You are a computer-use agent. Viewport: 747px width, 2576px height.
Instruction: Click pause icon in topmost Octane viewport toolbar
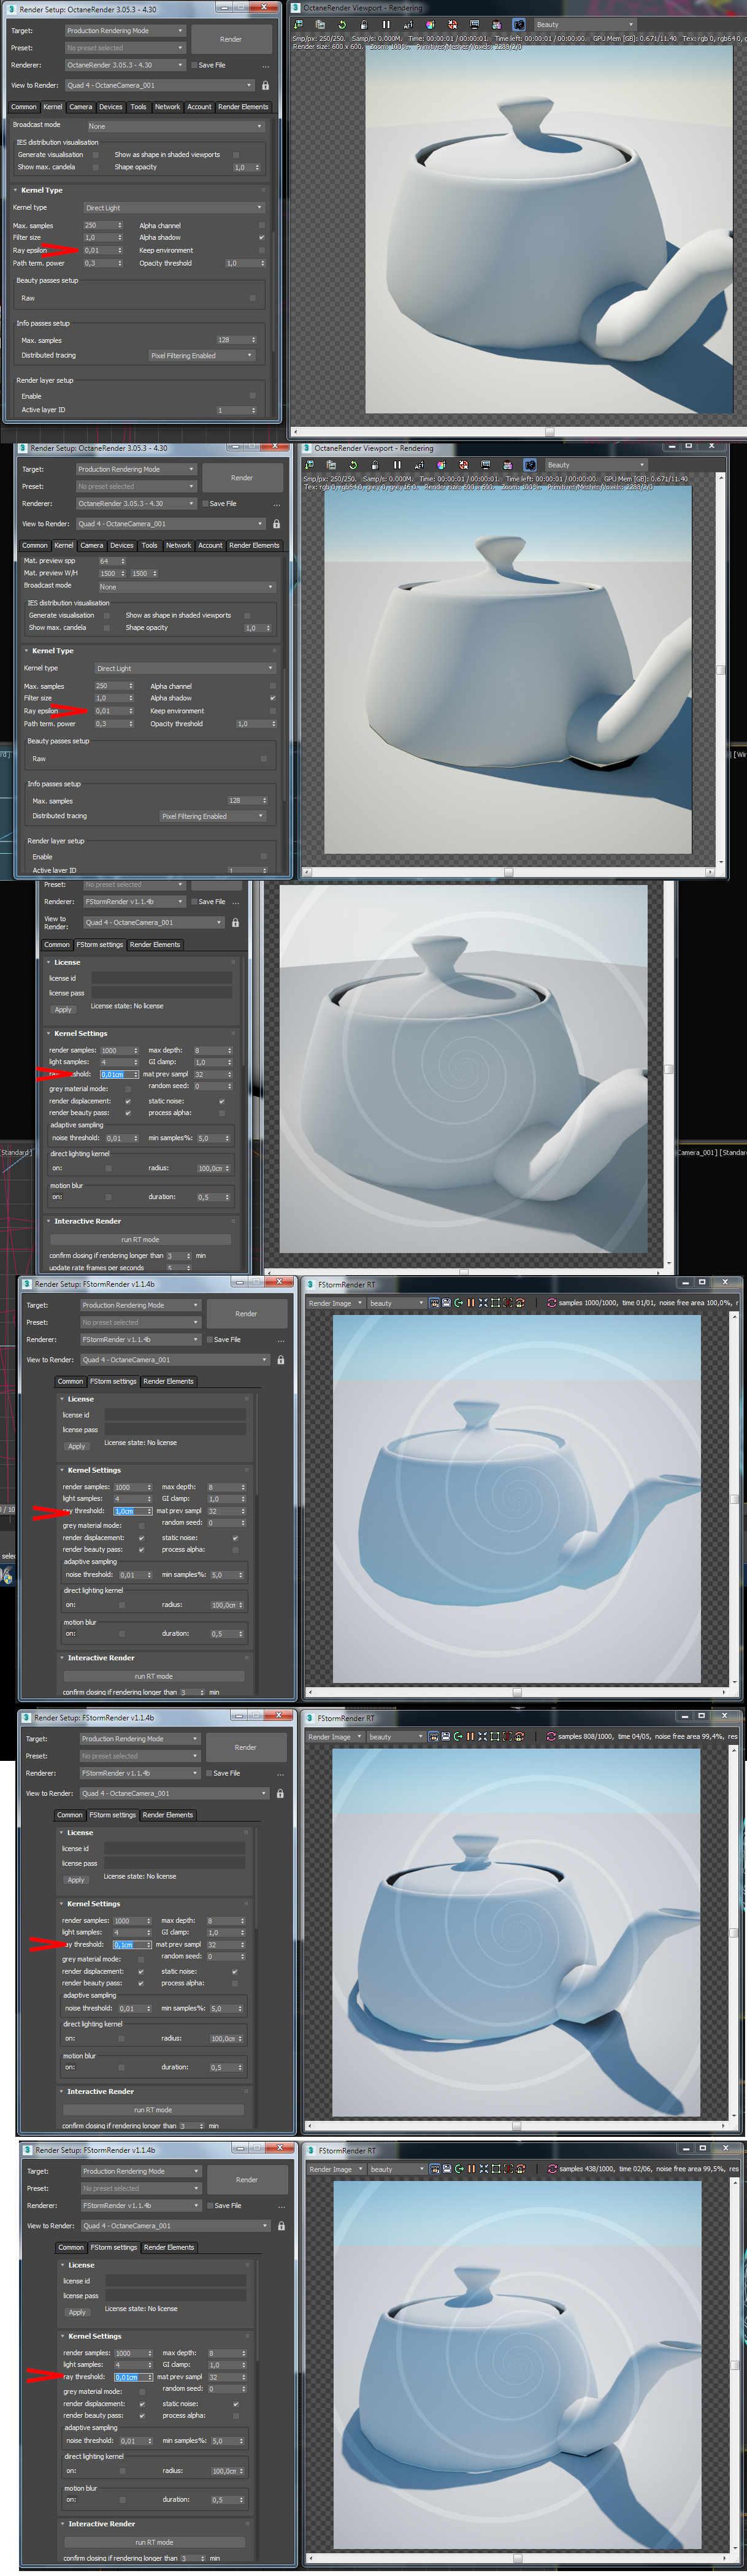(386, 24)
